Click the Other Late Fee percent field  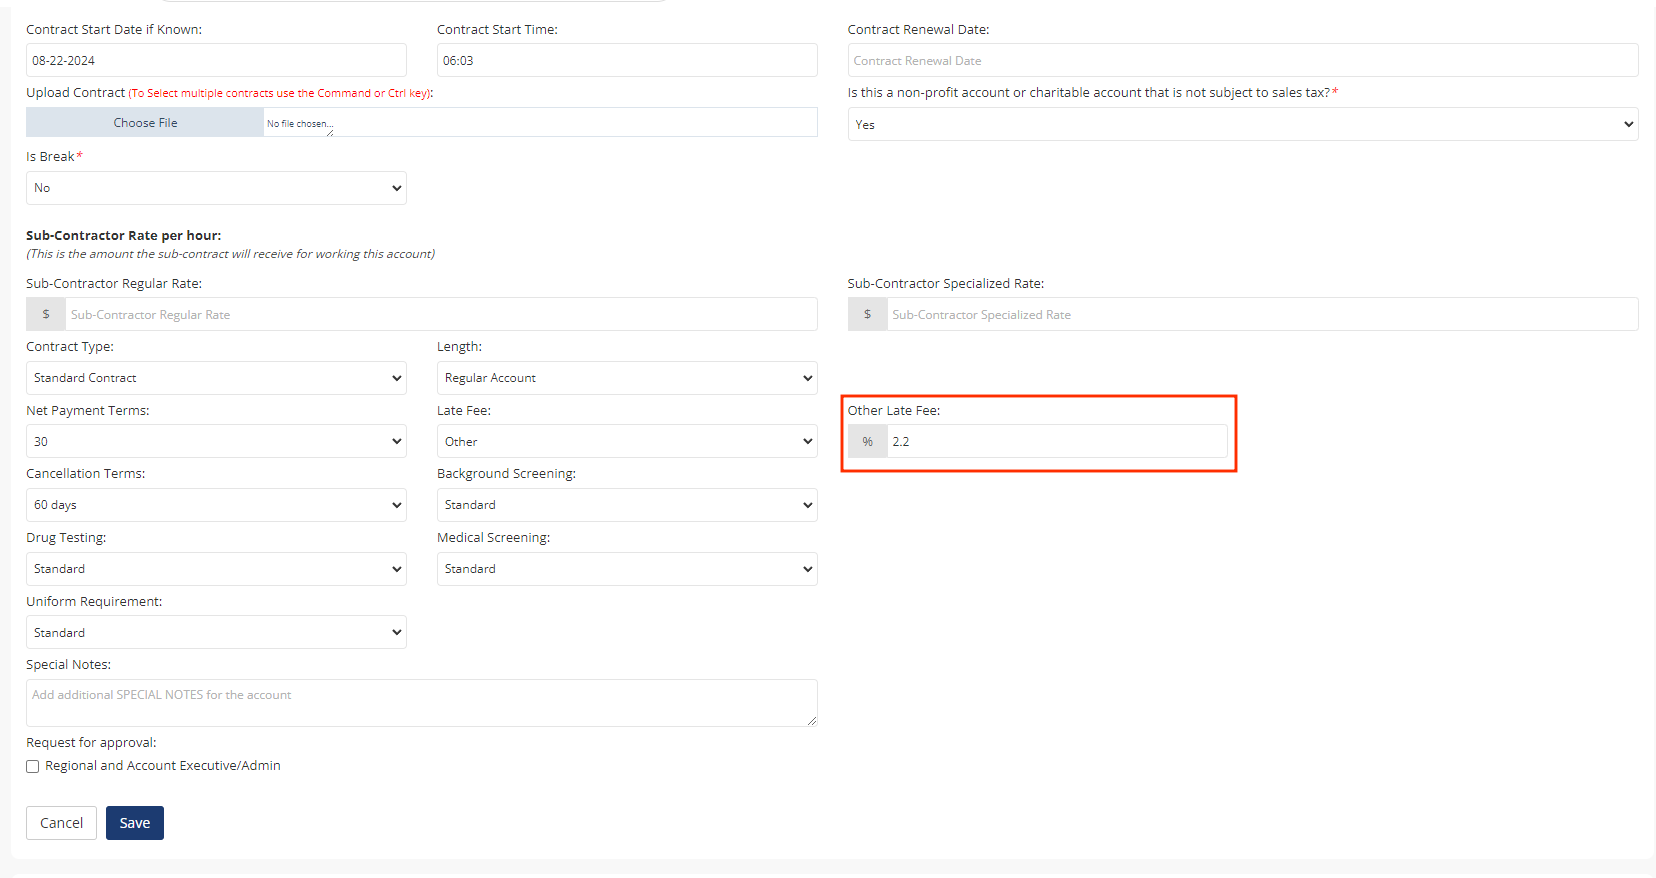(1057, 441)
